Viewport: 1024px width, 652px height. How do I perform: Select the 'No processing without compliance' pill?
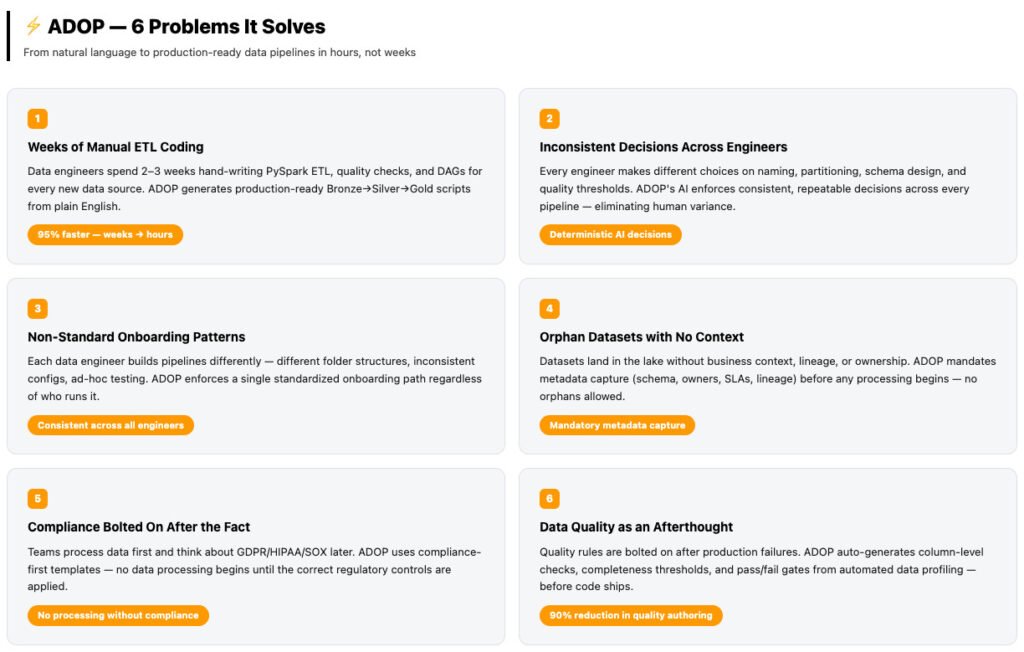(x=118, y=615)
